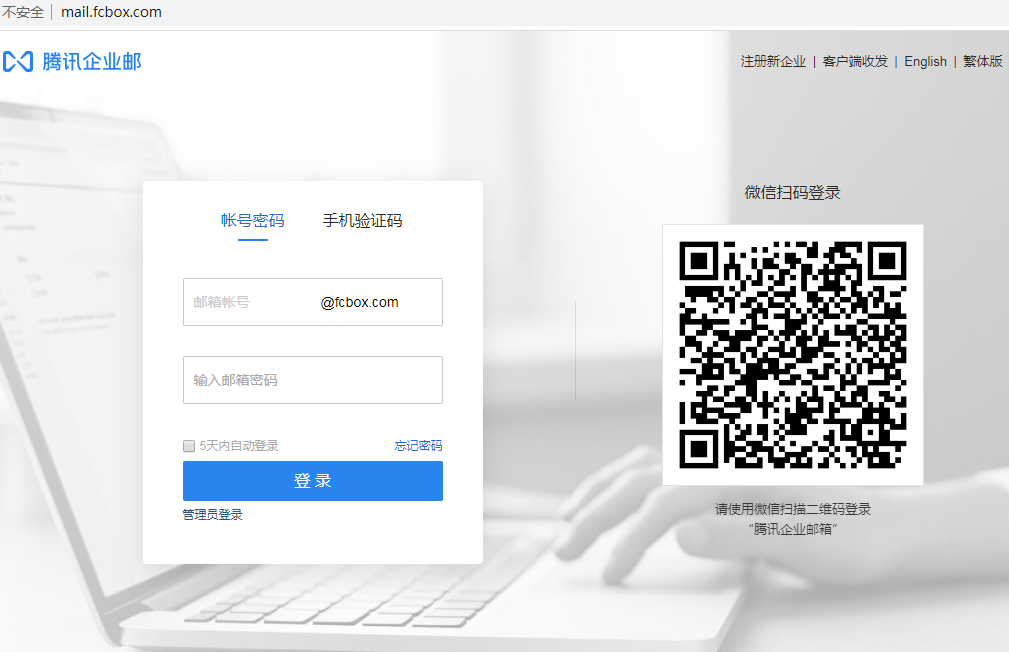Click the 输入邮箱密码 password field
The width and height of the screenshot is (1009, 652).
click(x=312, y=380)
